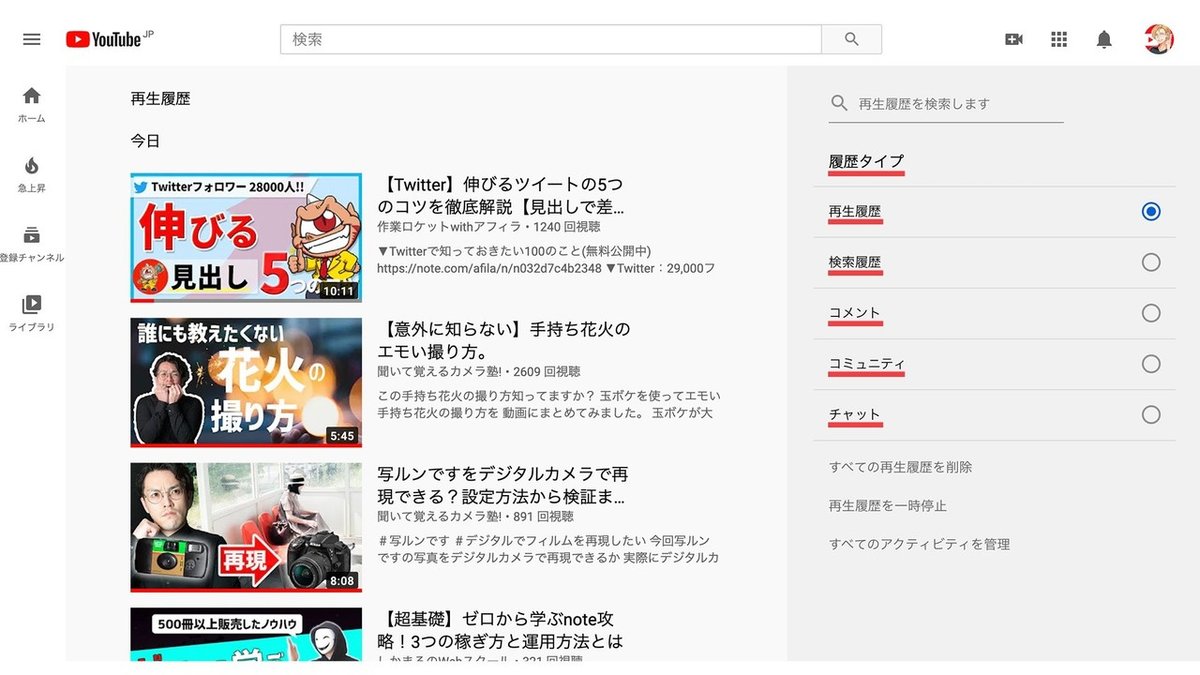Image resolution: width=1200 pixels, height=675 pixels.
Task: Open title 【Twitter】伸びるツイートの5つのコツ
Action: pyautogui.click(x=501, y=196)
